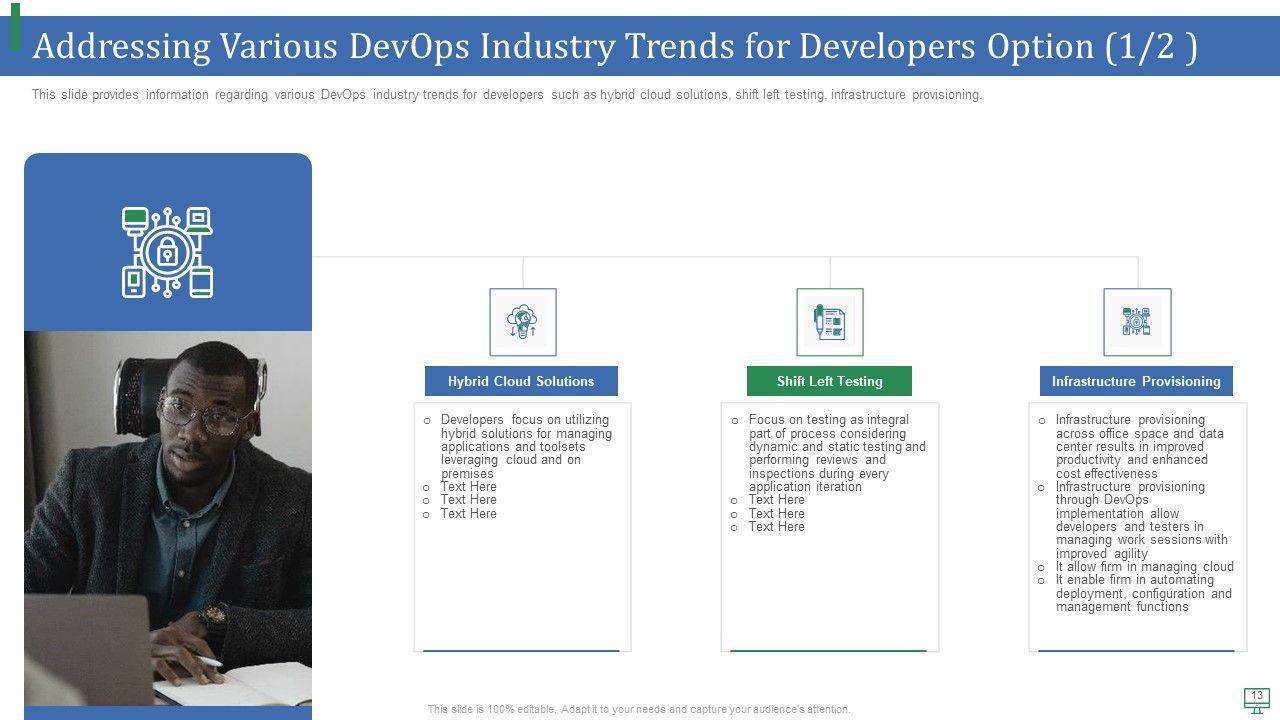Click the green accent bar beside the title
1280x720 pixels.
(x=15, y=27)
